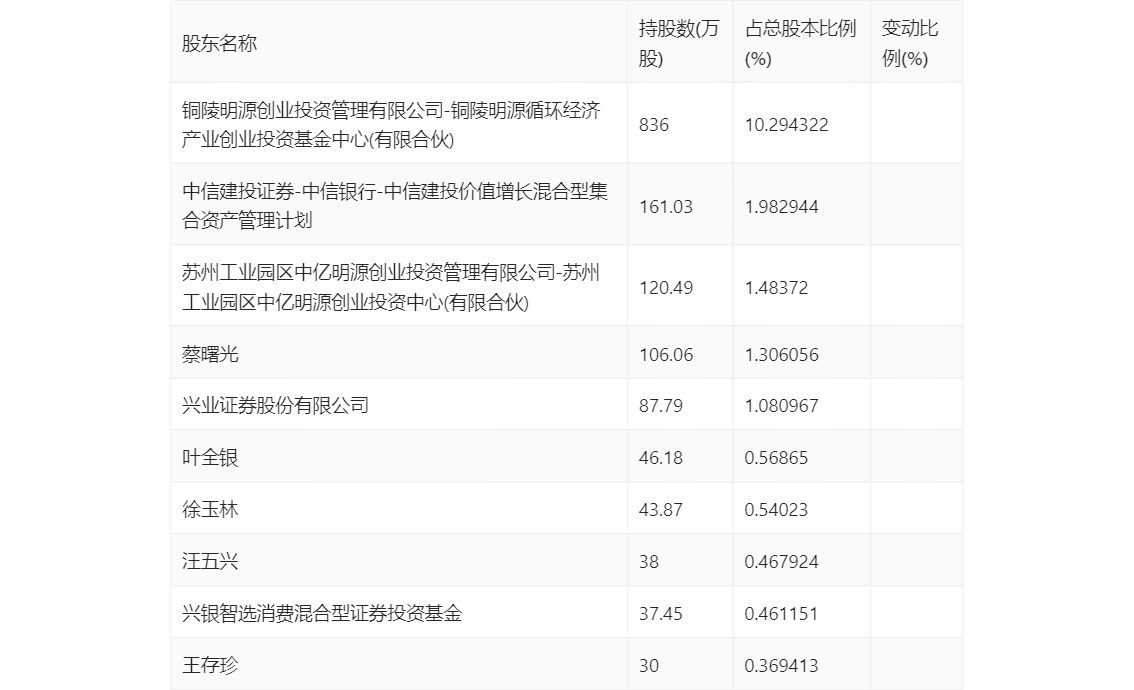This screenshot has width=1134, height=690.
Task: Click the 持股数(万股) column header
Action: pyautogui.click(x=678, y=43)
